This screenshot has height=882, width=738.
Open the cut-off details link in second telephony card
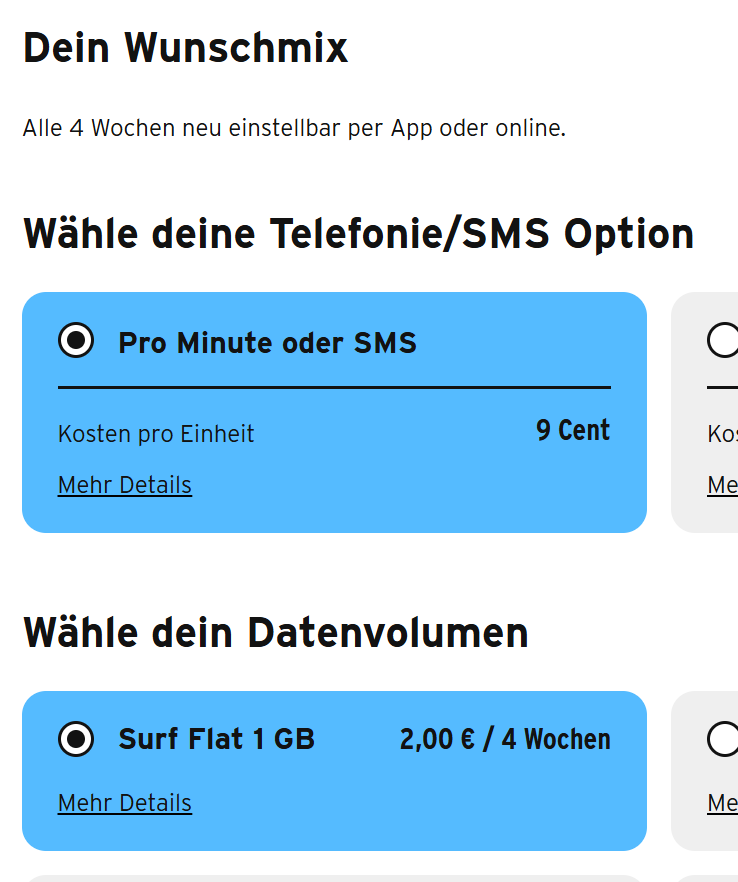723,485
